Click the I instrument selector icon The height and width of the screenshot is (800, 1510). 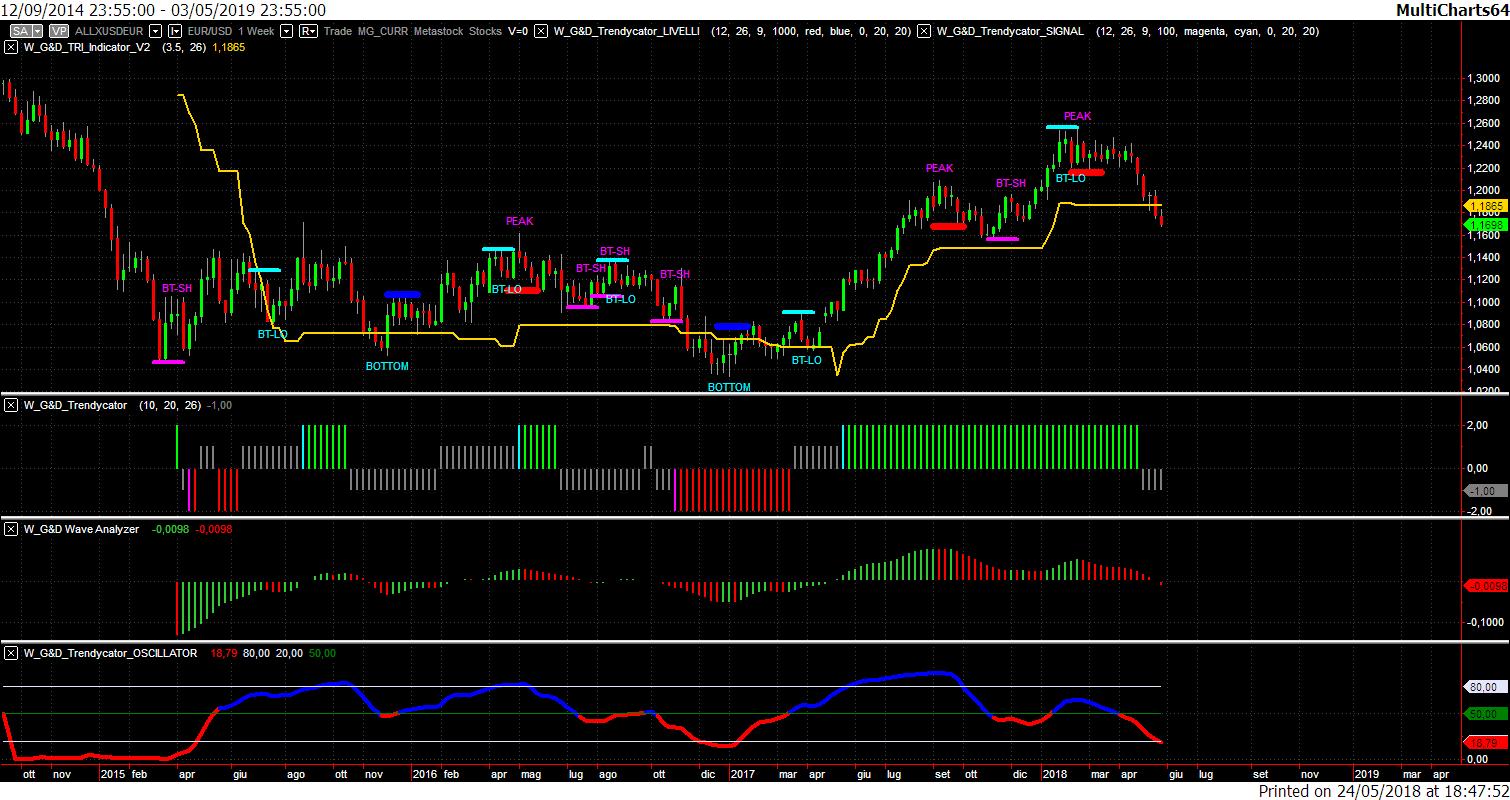point(174,31)
